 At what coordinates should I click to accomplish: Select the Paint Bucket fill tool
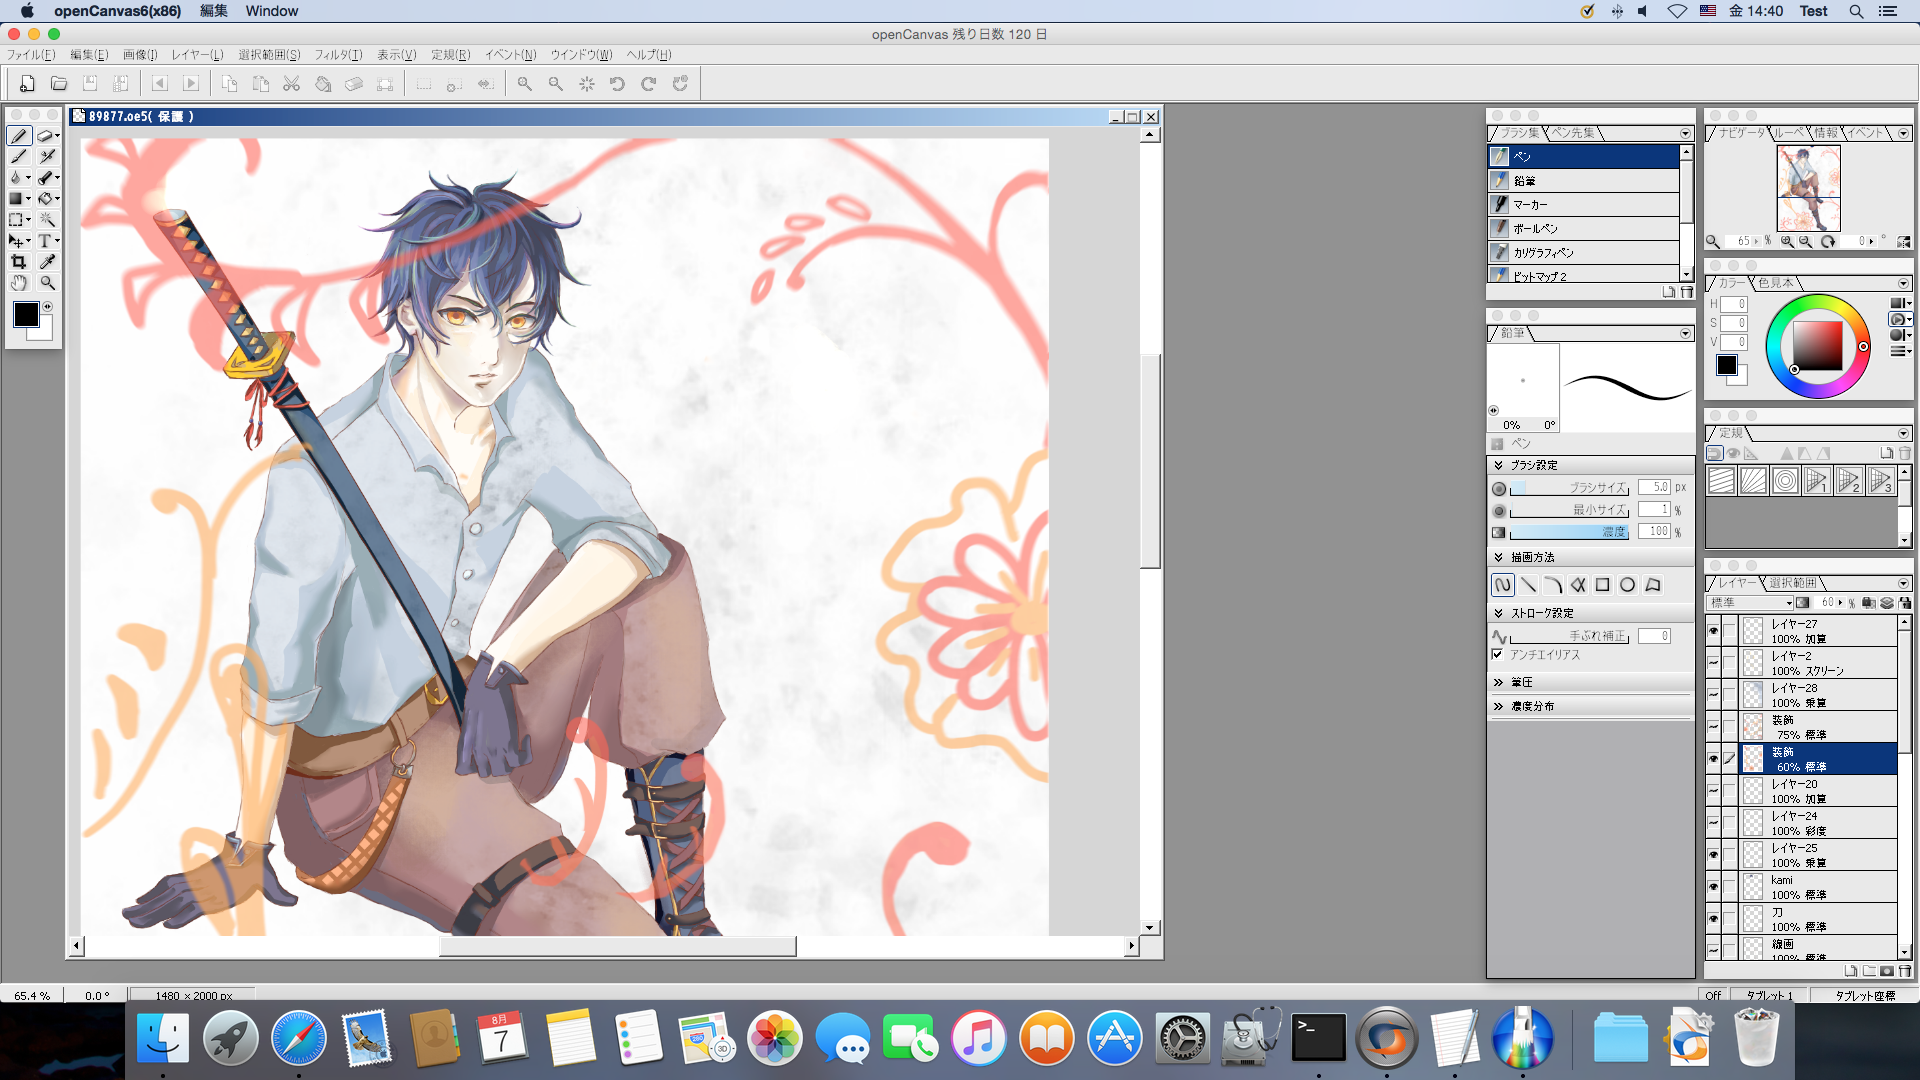click(46, 199)
